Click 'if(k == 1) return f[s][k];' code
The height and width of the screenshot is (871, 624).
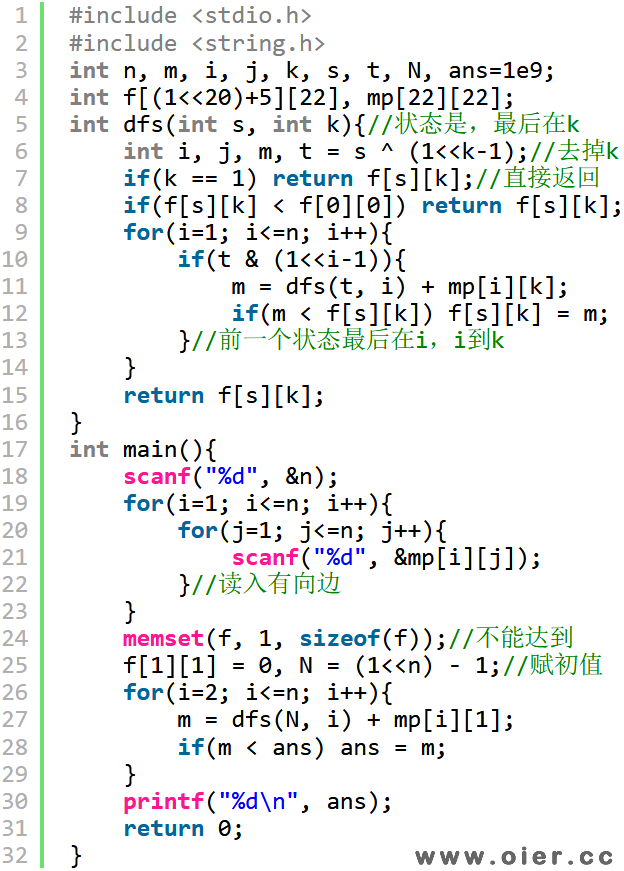[299, 179]
